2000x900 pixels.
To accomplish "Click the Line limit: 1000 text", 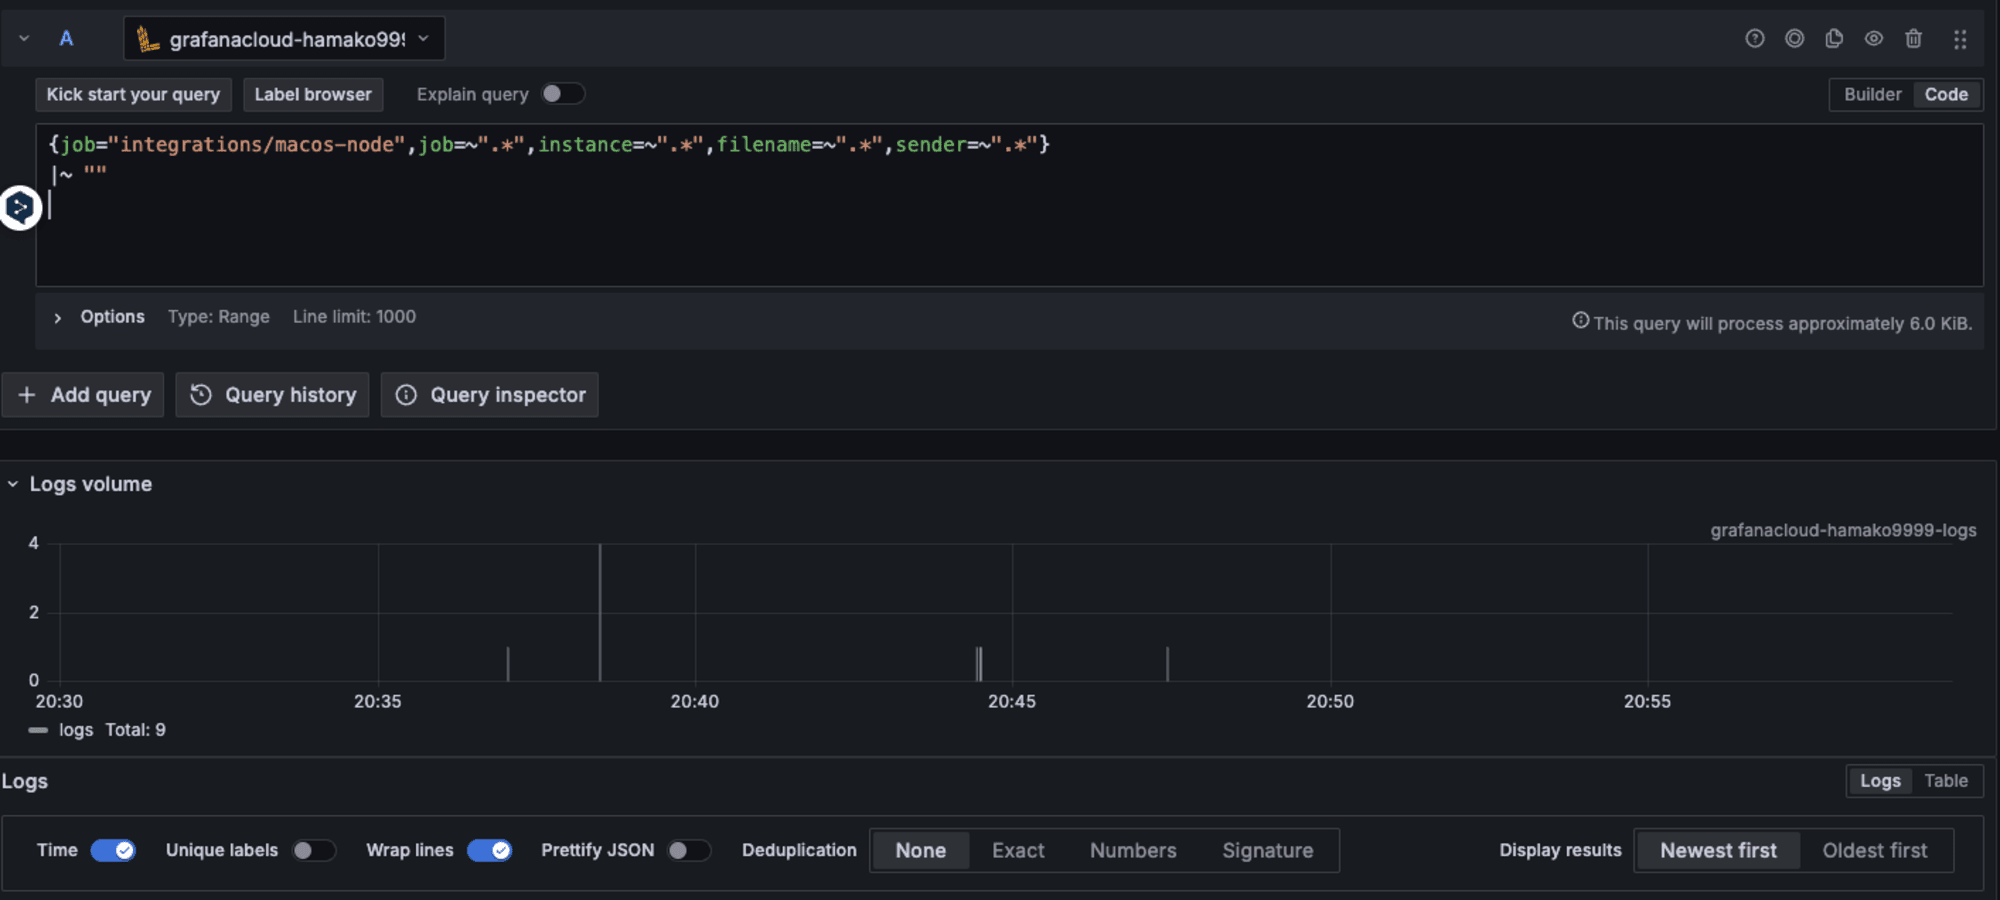I will (x=354, y=317).
